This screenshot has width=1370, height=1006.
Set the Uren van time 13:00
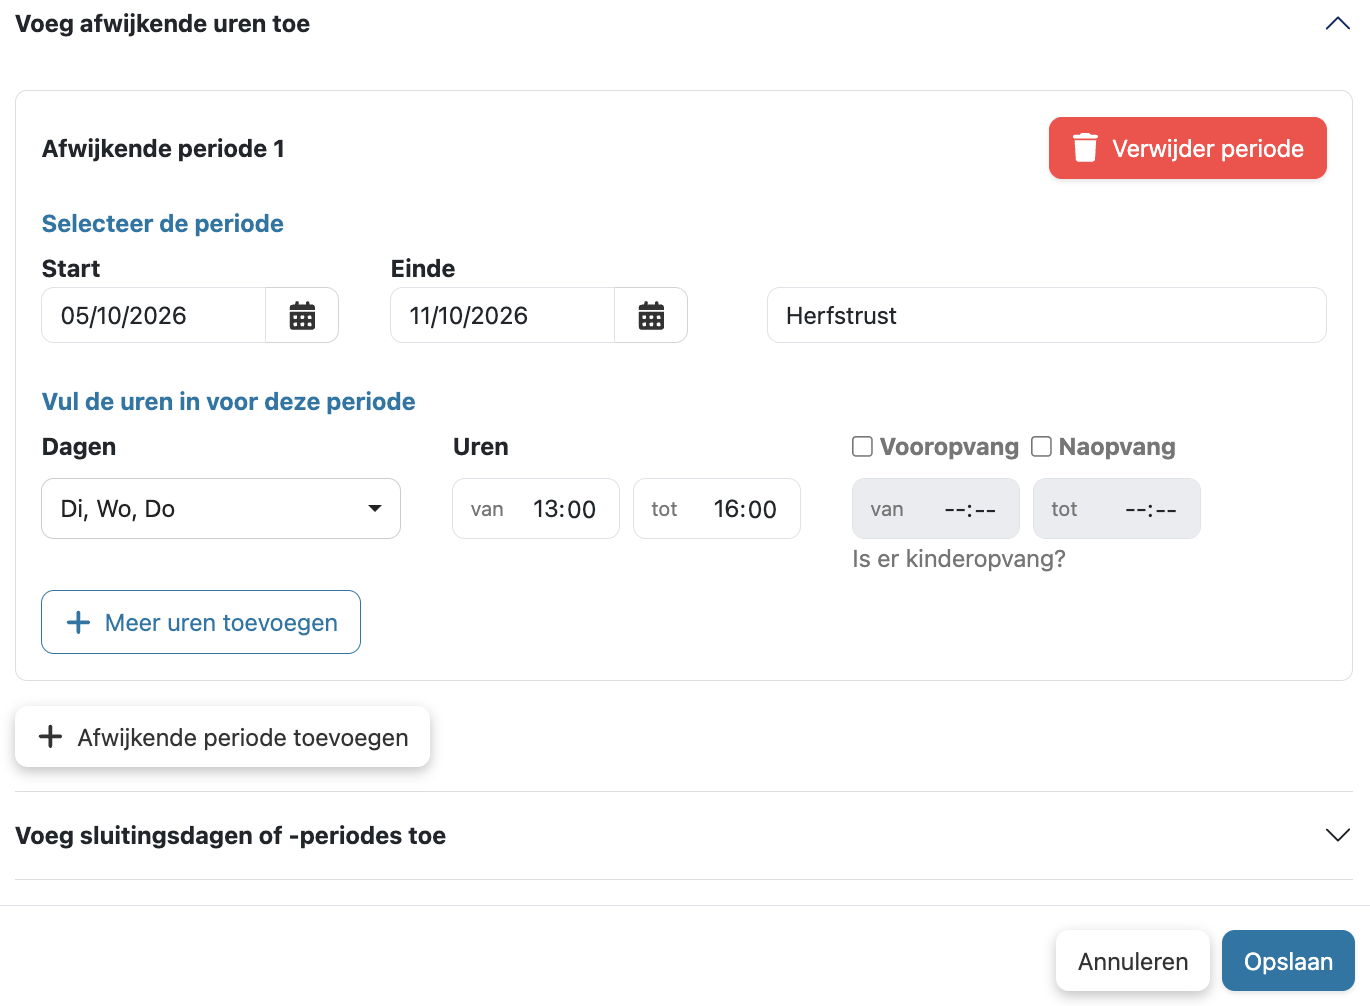(536, 509)
